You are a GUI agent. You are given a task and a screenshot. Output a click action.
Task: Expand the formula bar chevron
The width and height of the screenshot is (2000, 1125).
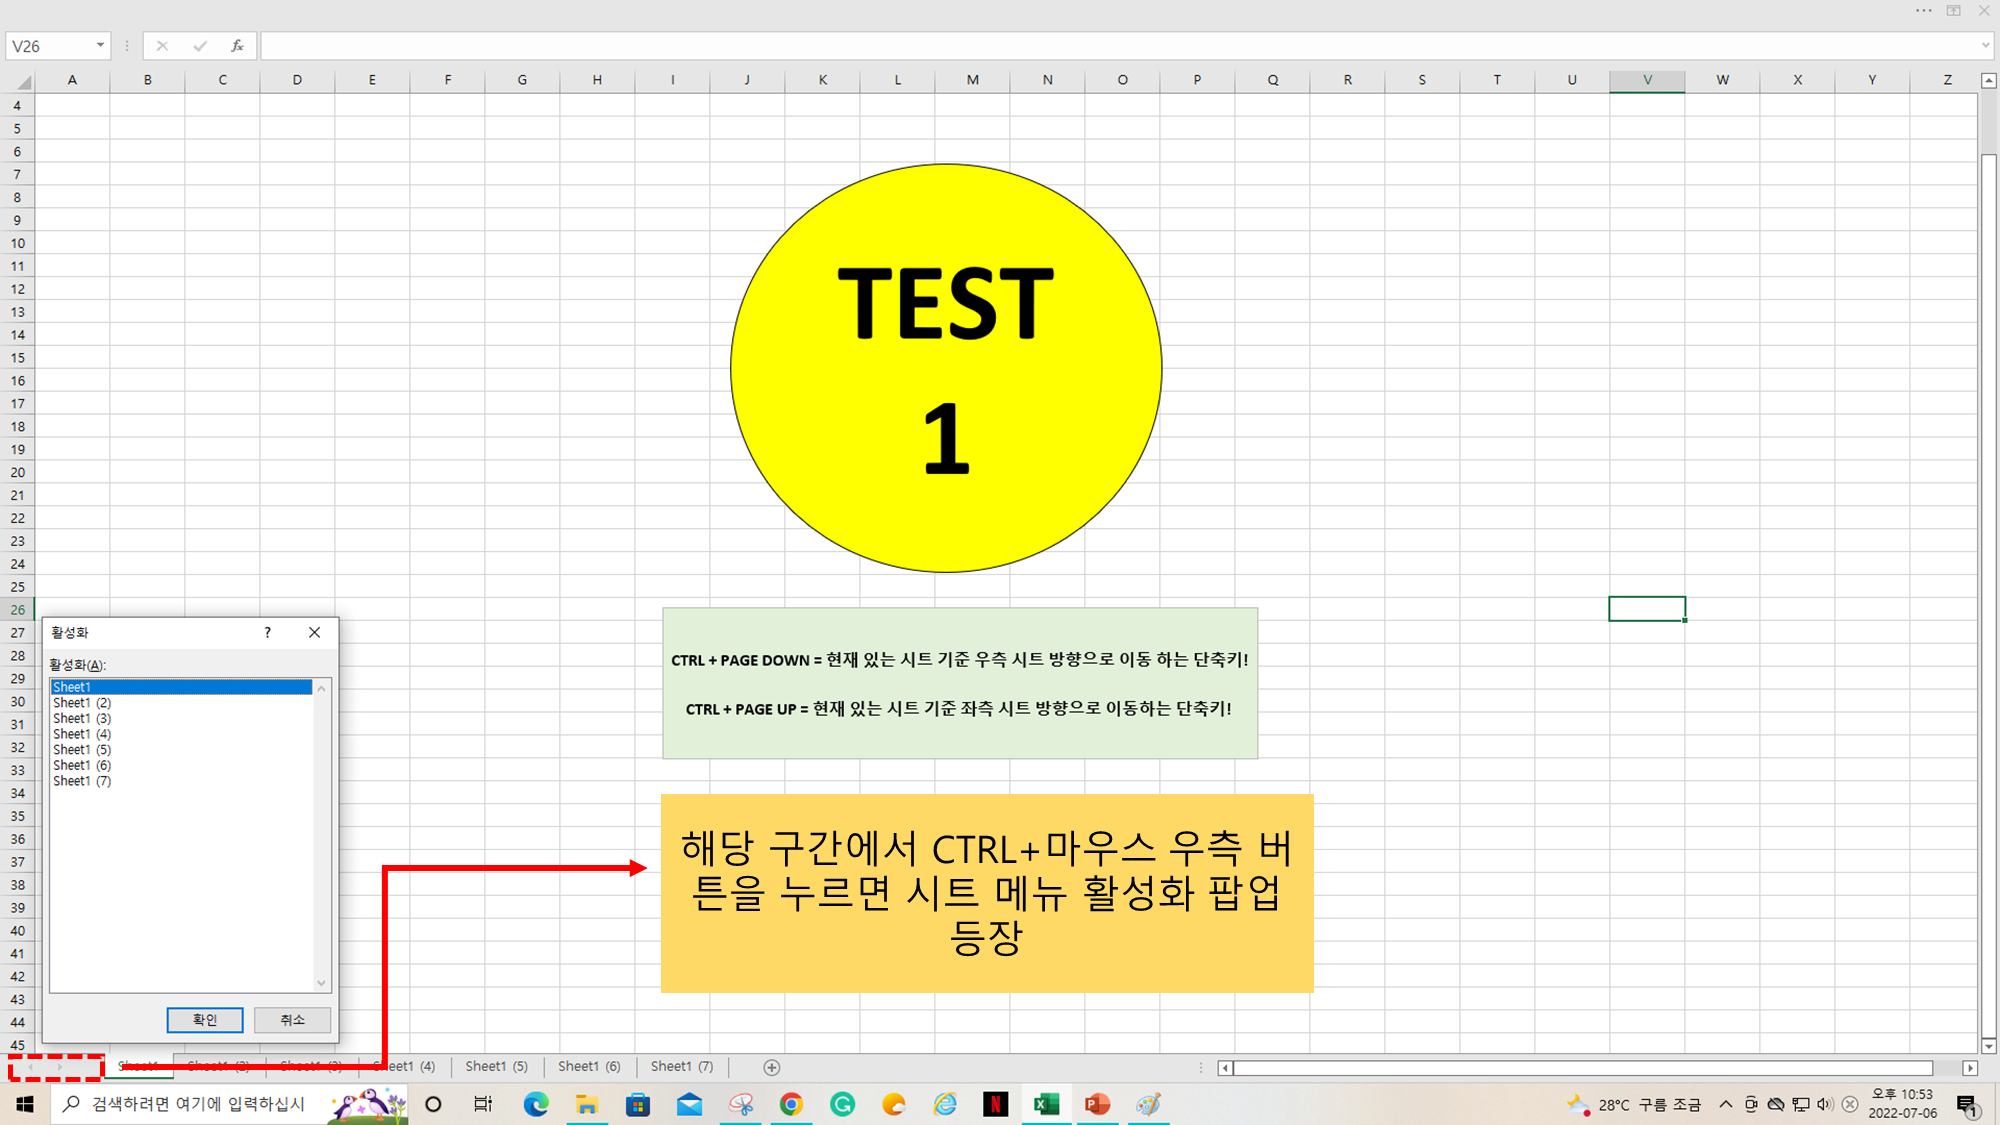1985,46
